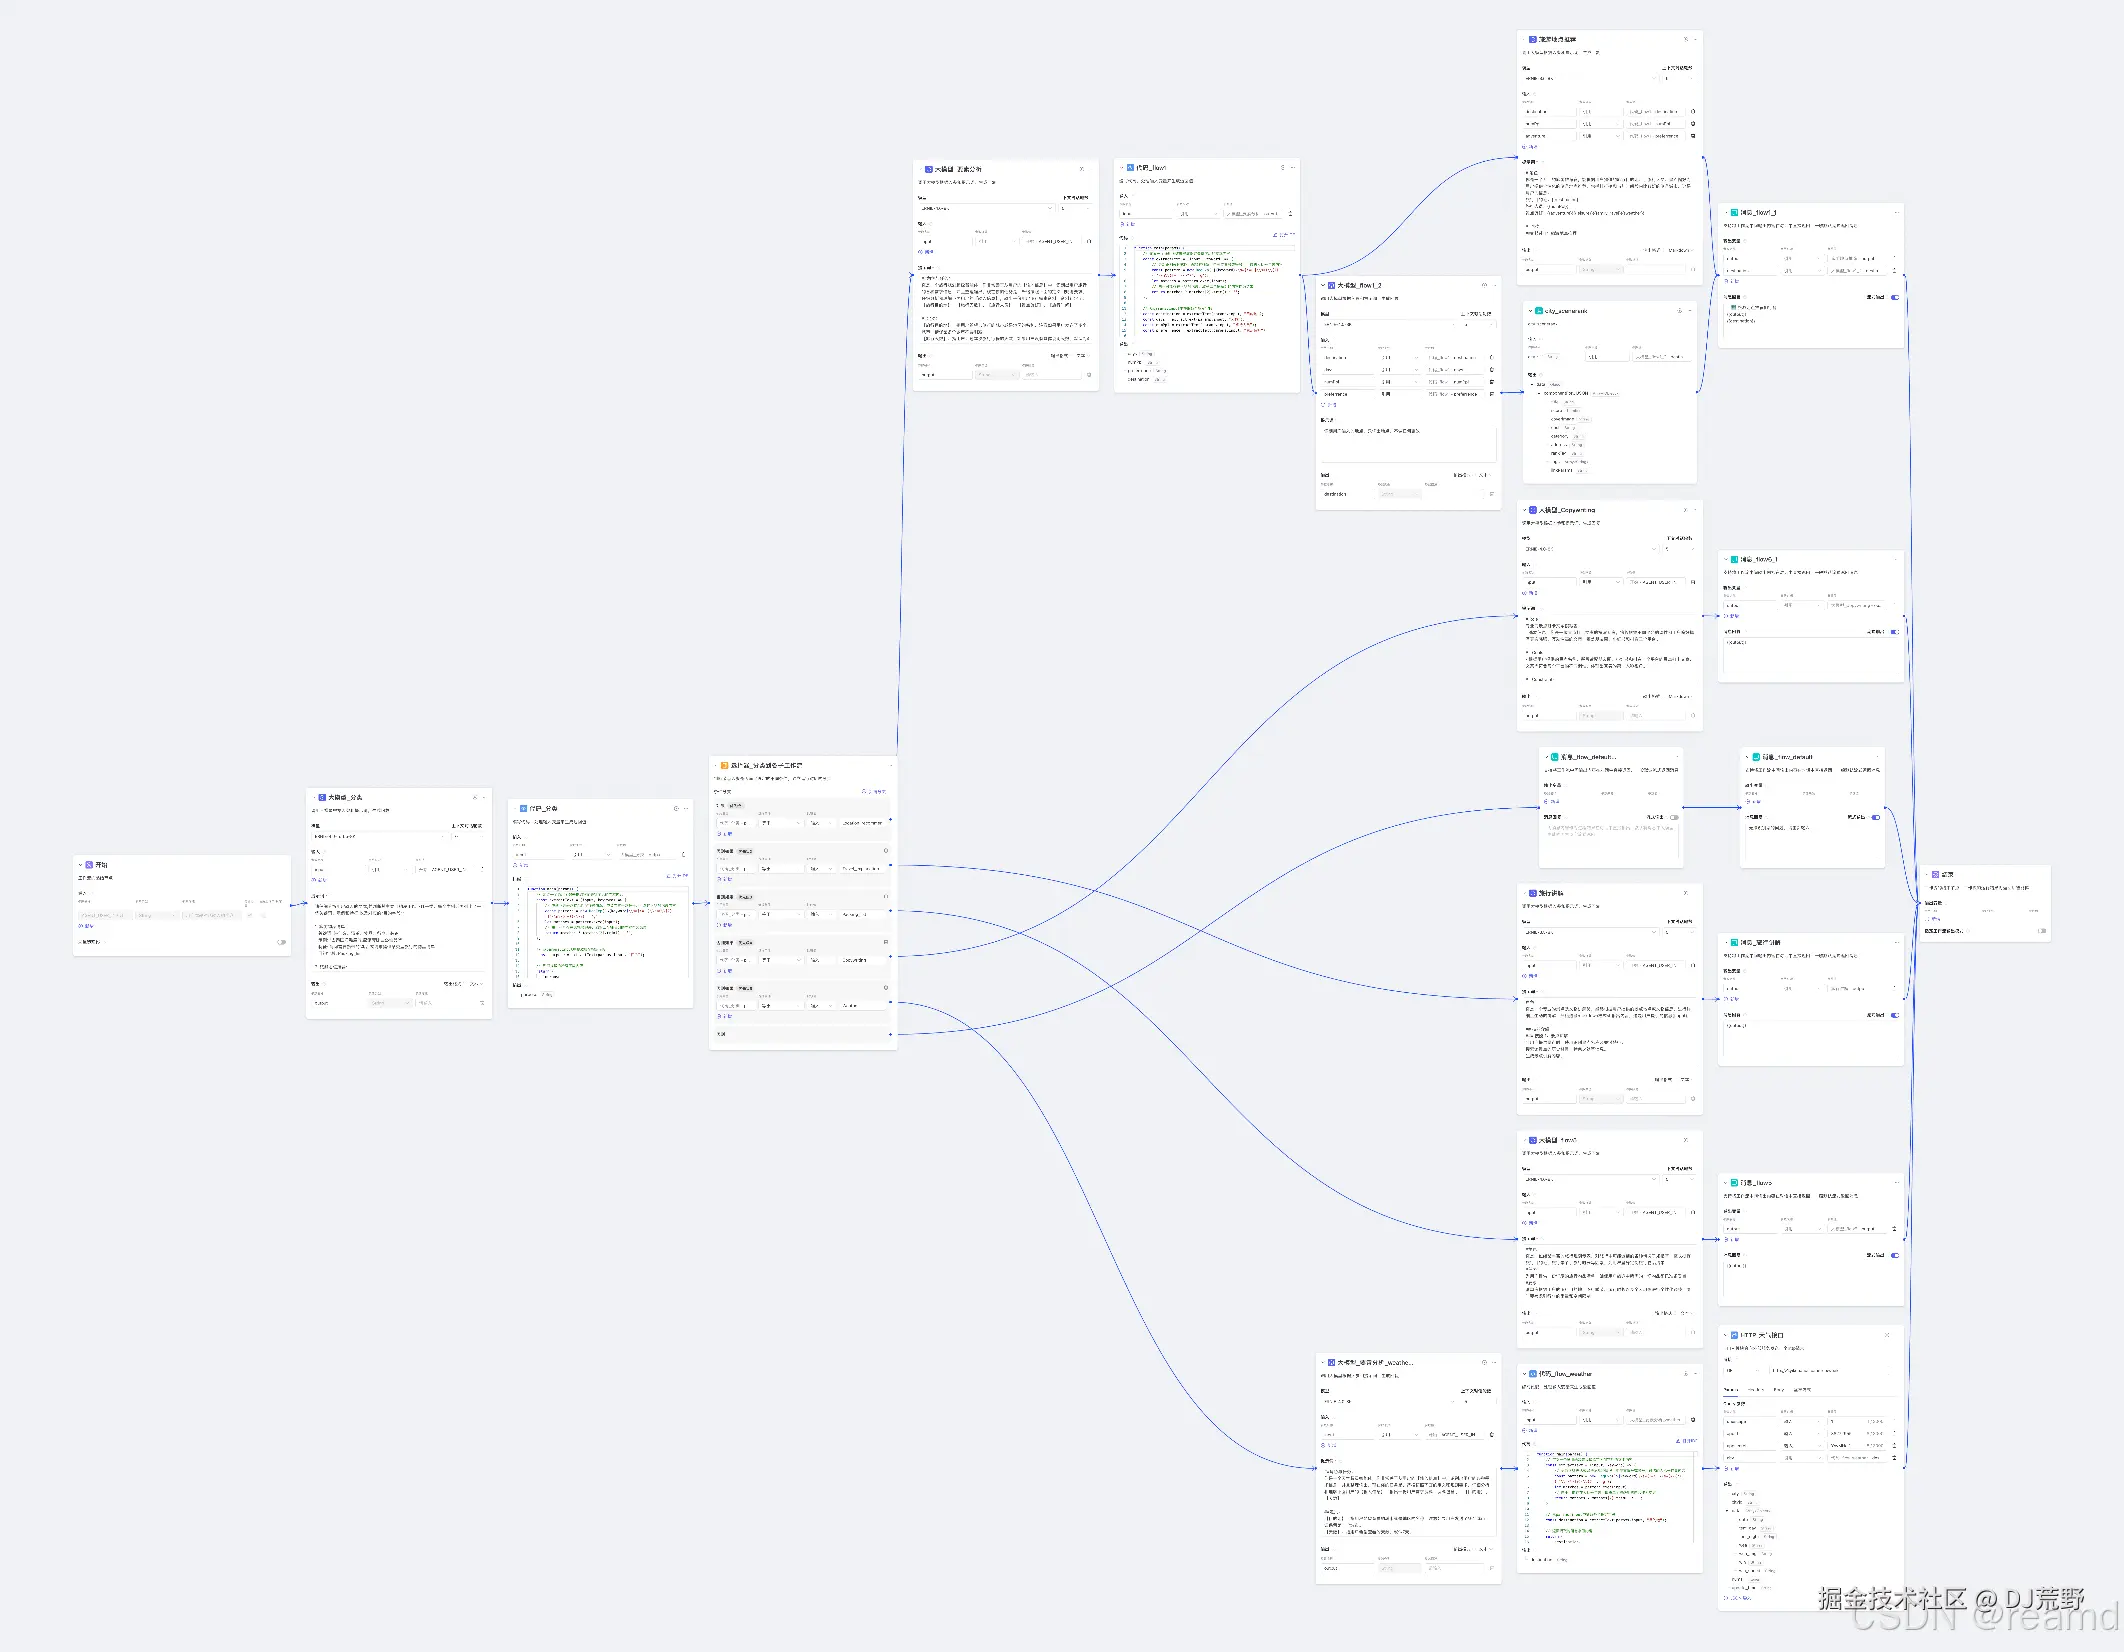Toggle the End node's bottom switch

pos(2041,931)
